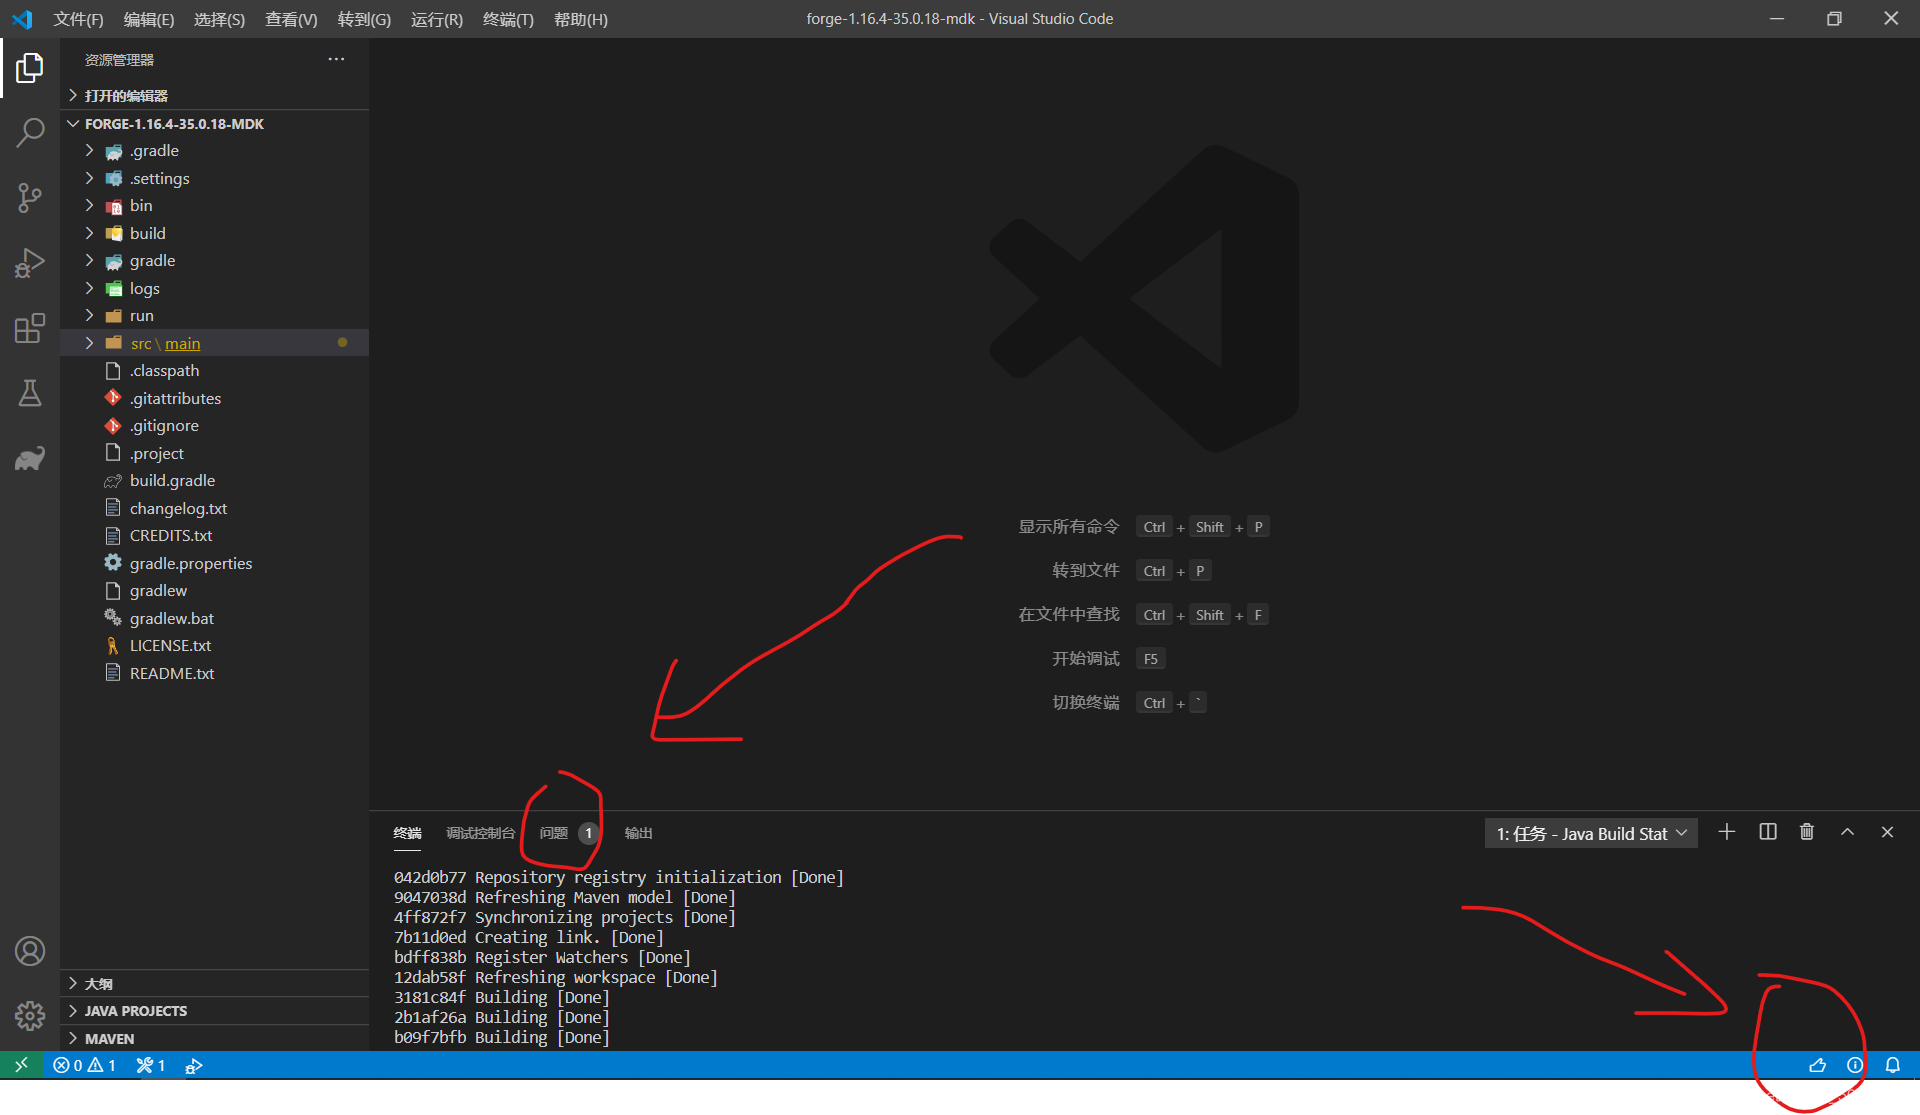Image resolution: width=1920 pixels, height=1115 pixels.
Task: Expand the MAVEN section
Action: coord(215,1038)
